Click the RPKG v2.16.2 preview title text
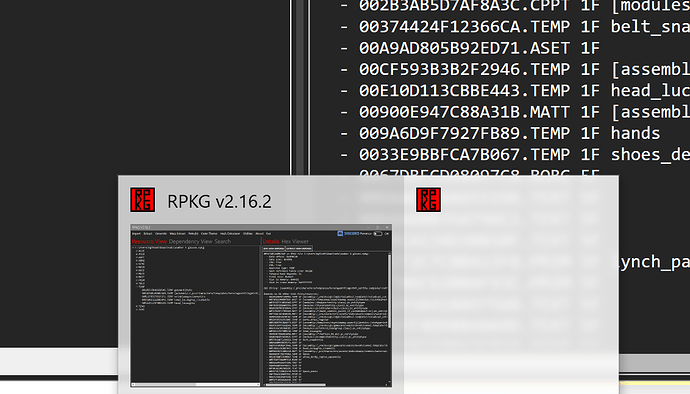Viewport: 690px width, 394px height. click(x=219, y=202)
